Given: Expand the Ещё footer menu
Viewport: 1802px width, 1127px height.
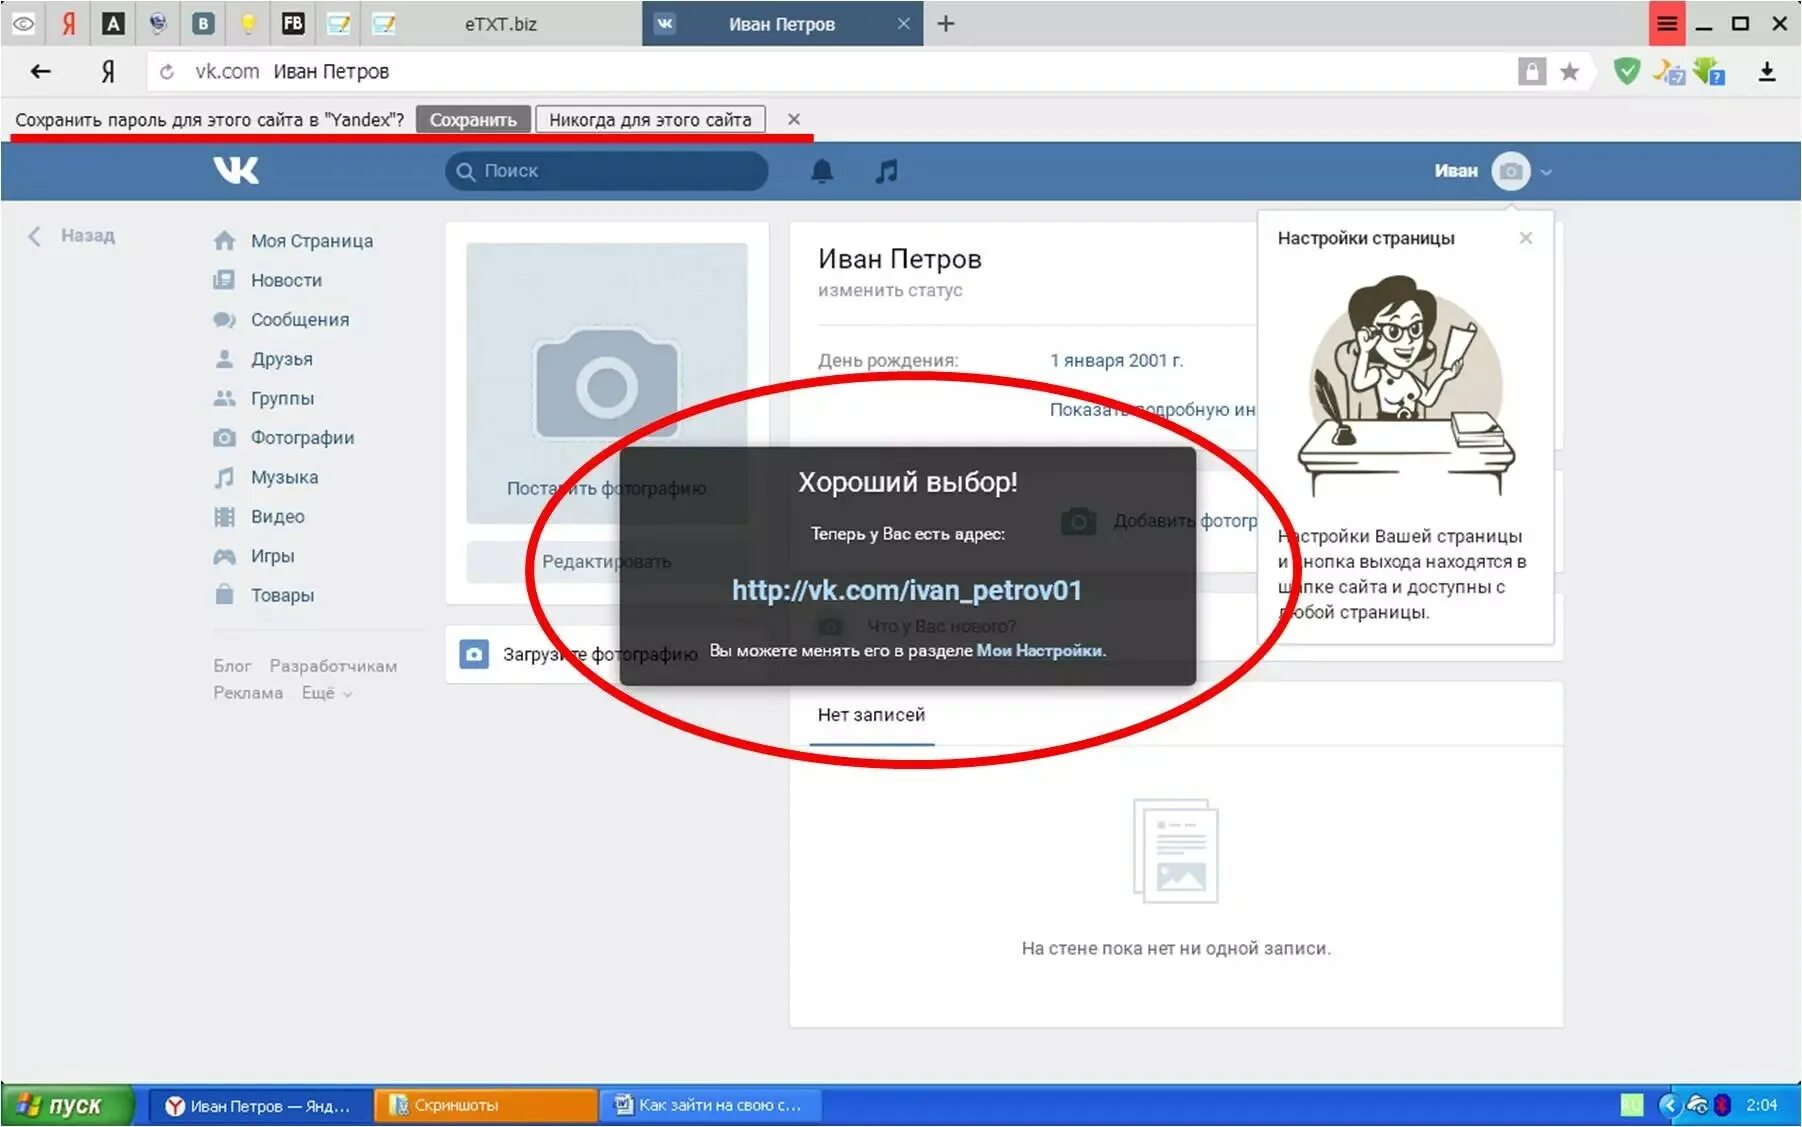Looking at the screenshot, I should (326, 693).
